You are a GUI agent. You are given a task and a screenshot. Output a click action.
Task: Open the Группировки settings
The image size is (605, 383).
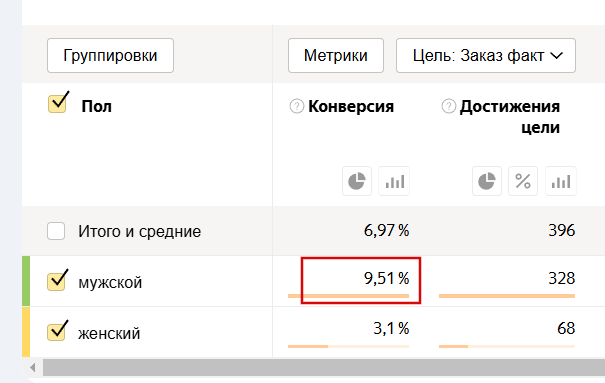click(x=110, y=56)
